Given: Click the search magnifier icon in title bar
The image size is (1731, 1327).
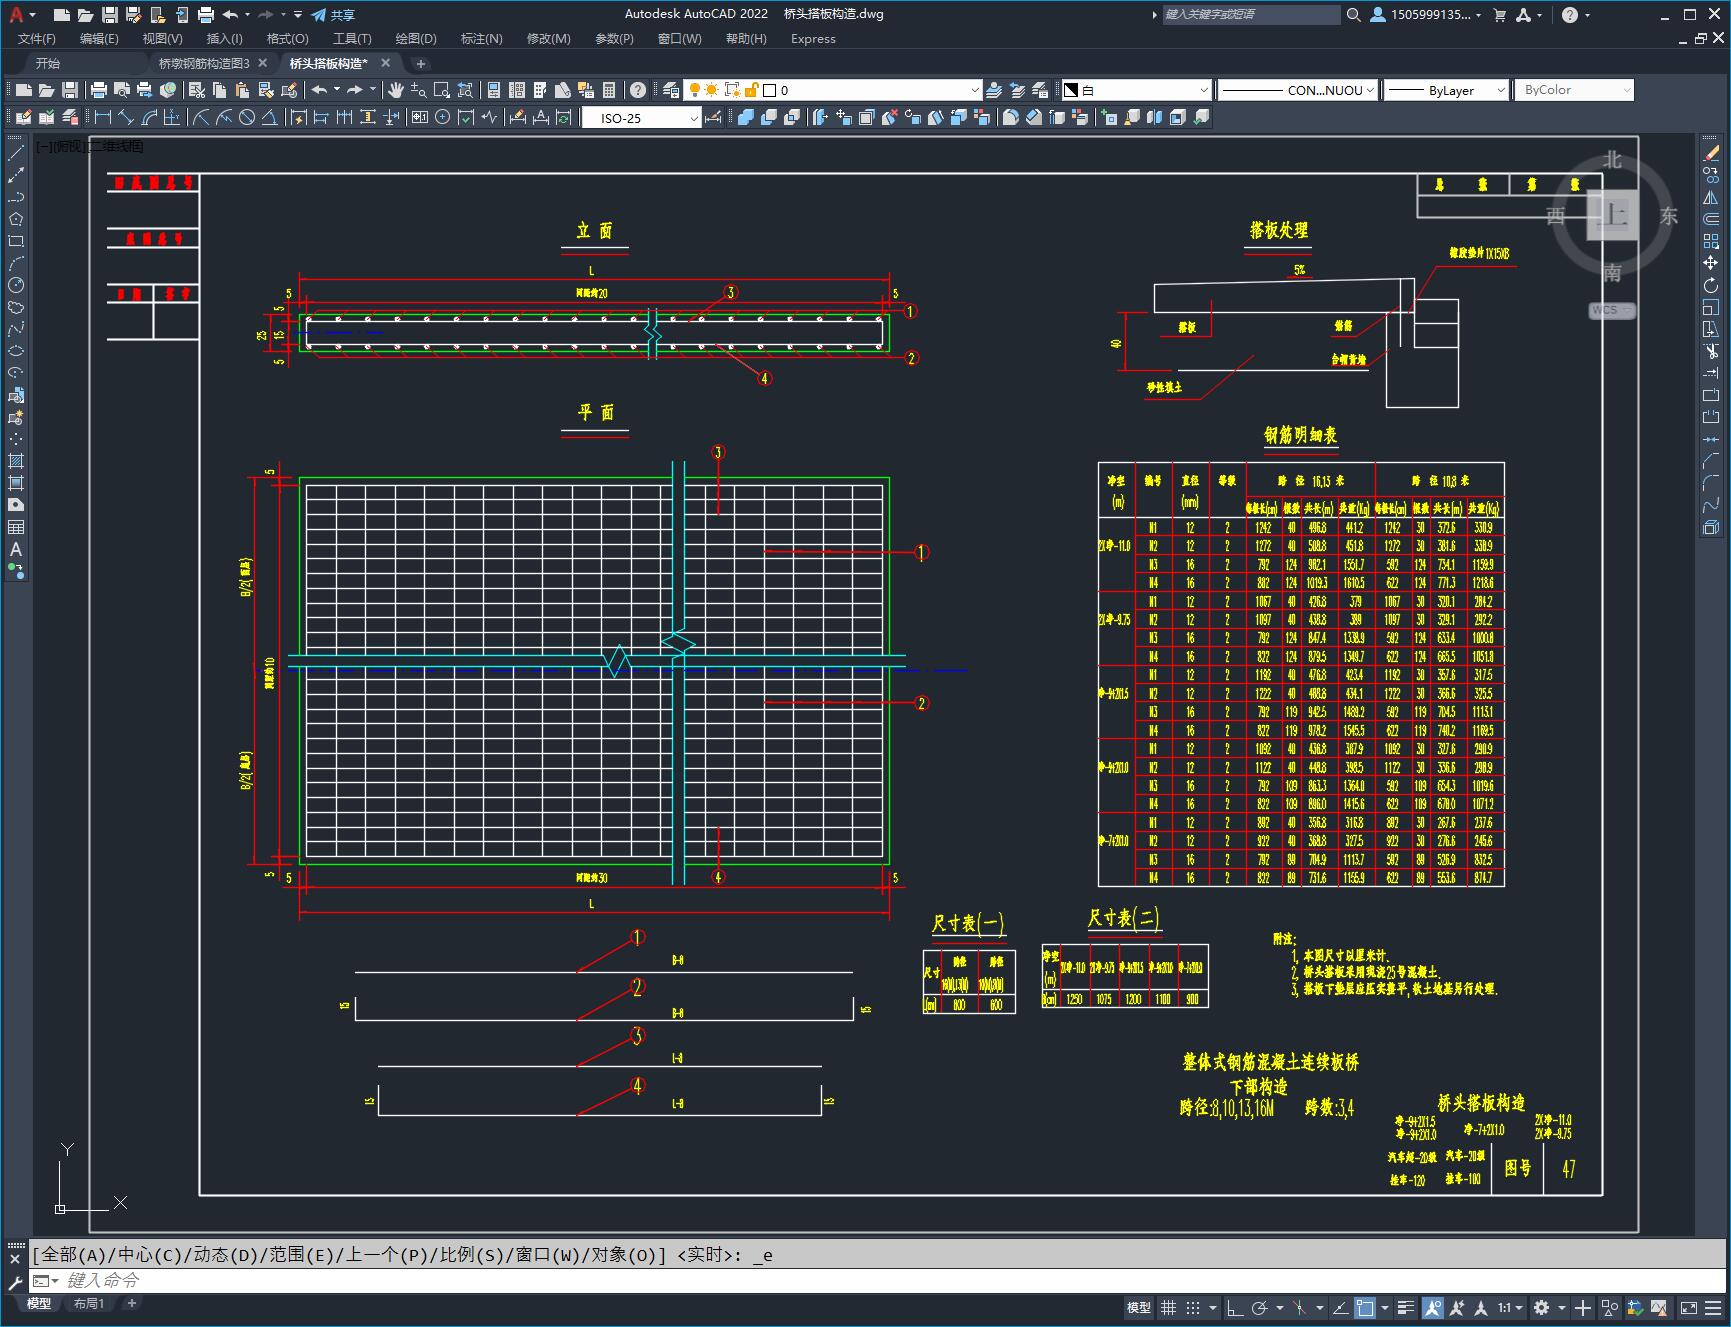Looking at the screenshot, I should (1353, 15).
